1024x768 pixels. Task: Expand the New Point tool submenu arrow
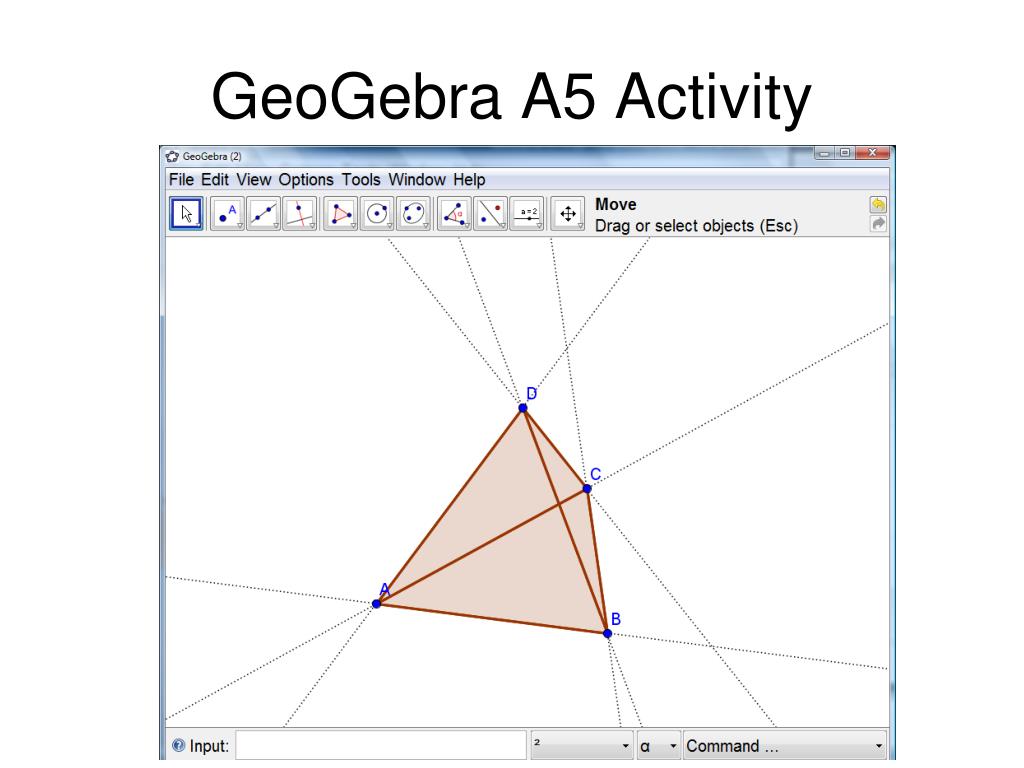(240, 226)
